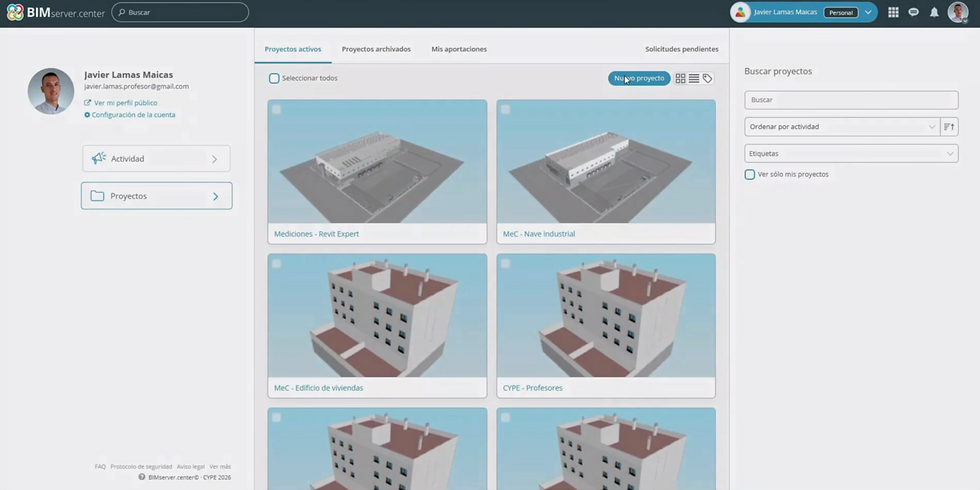This screenshot has width=980, height=490.
Task: Click the tags view icon
Action: 708,79
